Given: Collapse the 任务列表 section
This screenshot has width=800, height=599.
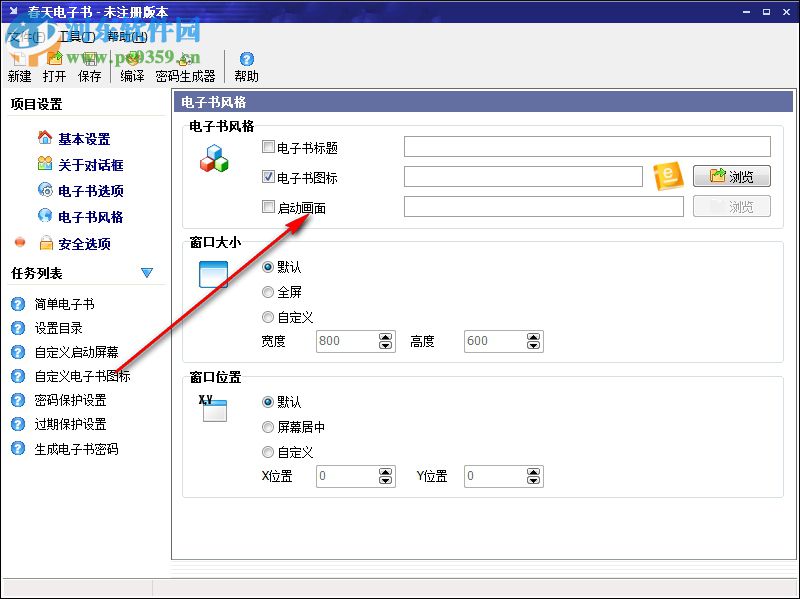Looking at the screenshot, I should pyautogui.click(x=148, y=272).
